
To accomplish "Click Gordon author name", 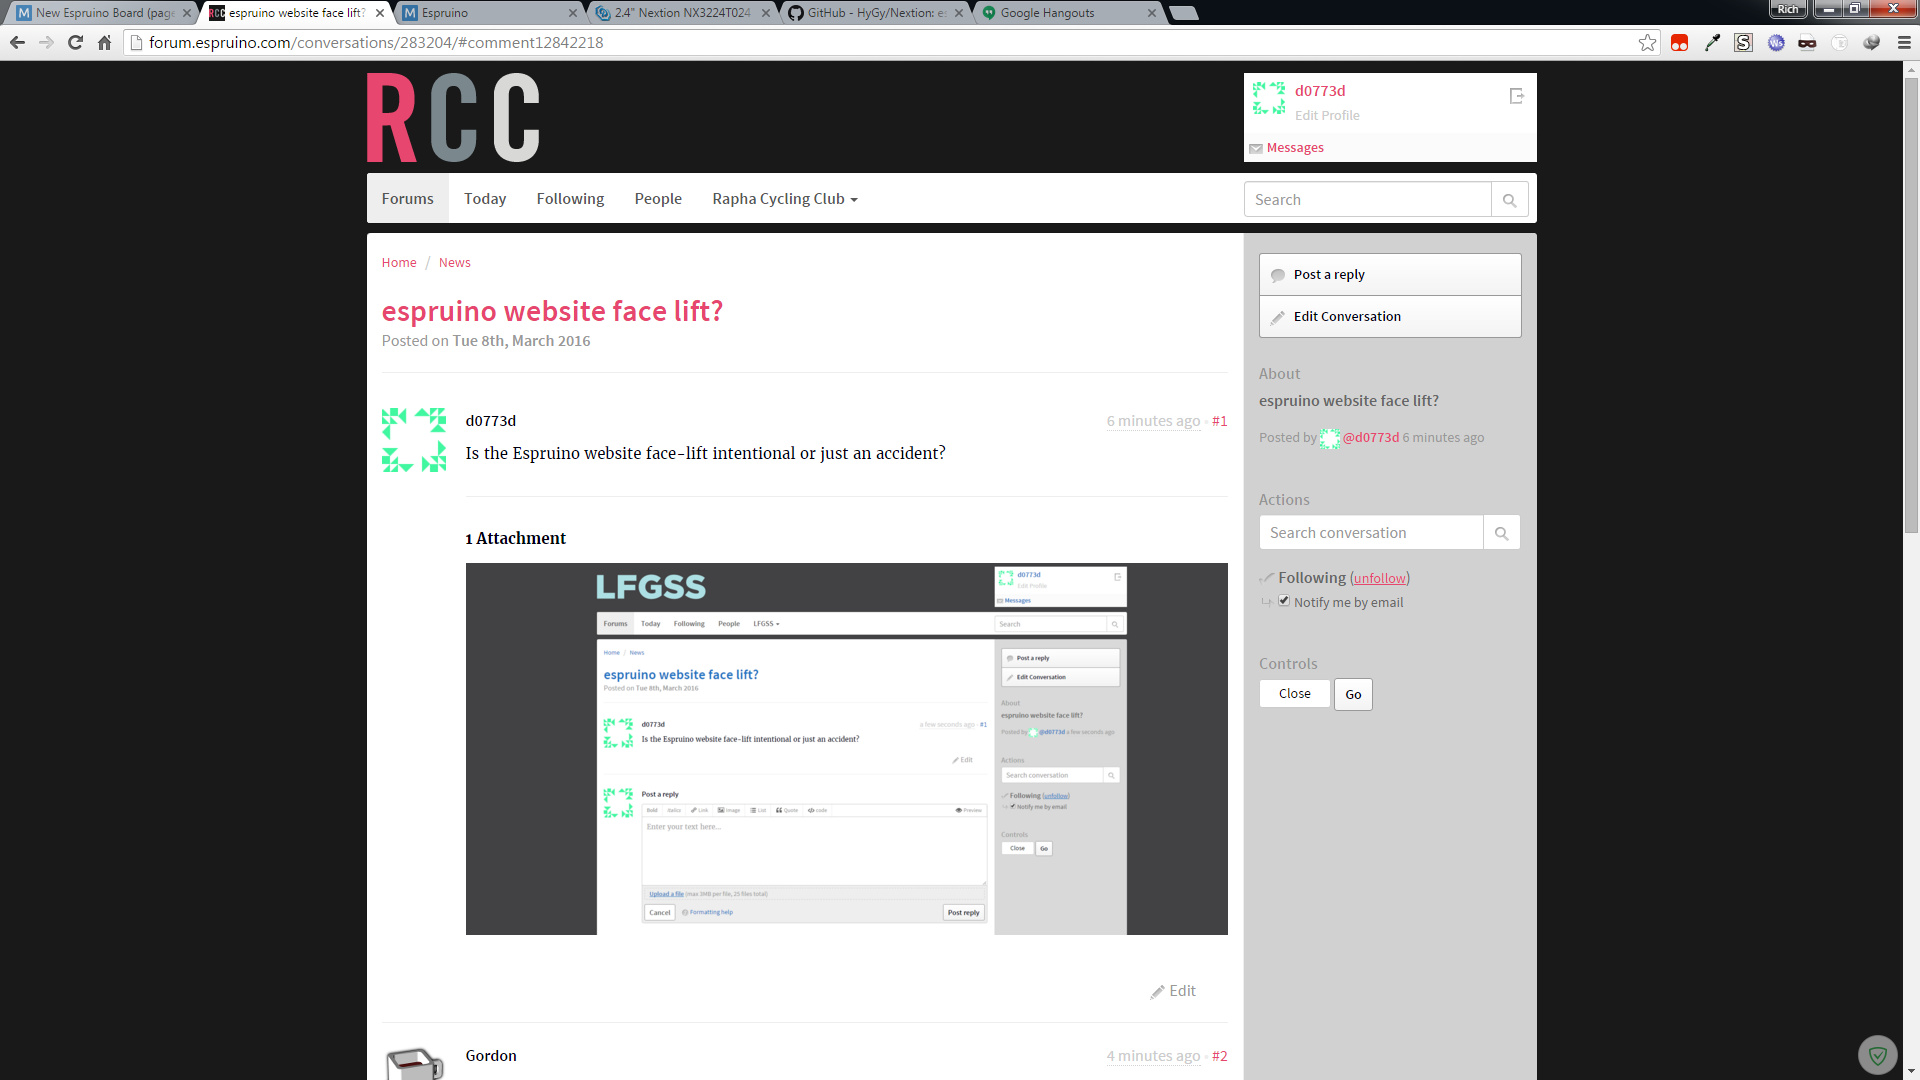I will coord(491,1056).
